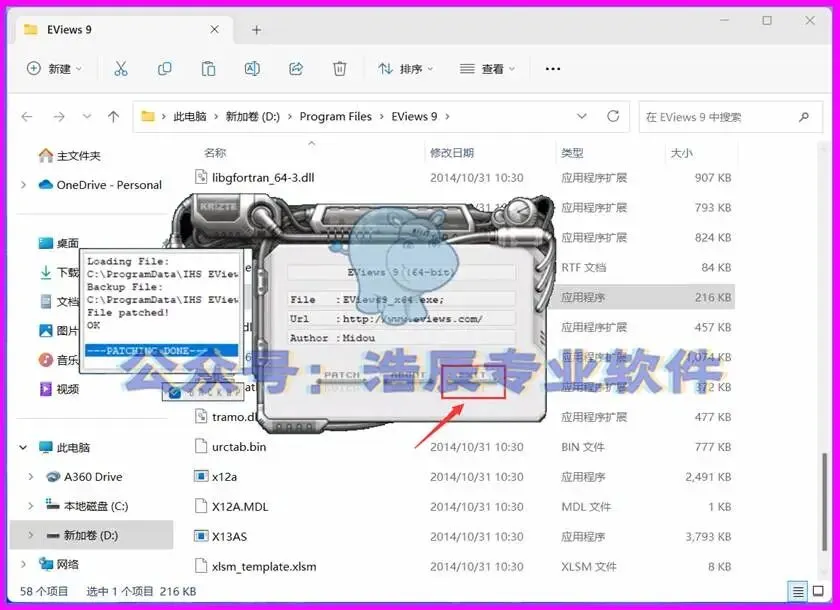Click the x12a application icon
Viewport: 840px width, 610px height.
click(201, 476)
